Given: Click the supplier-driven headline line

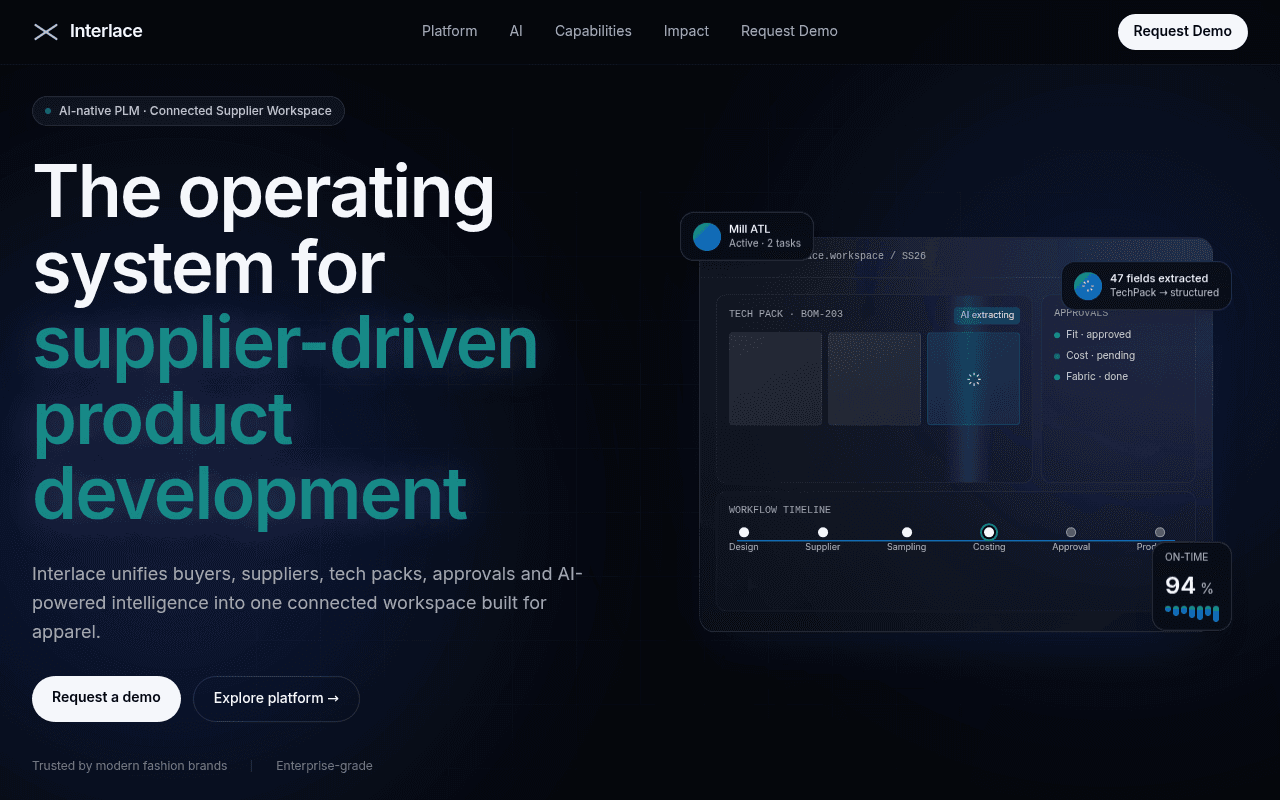Looking at the screenshot, I should 286,343.
